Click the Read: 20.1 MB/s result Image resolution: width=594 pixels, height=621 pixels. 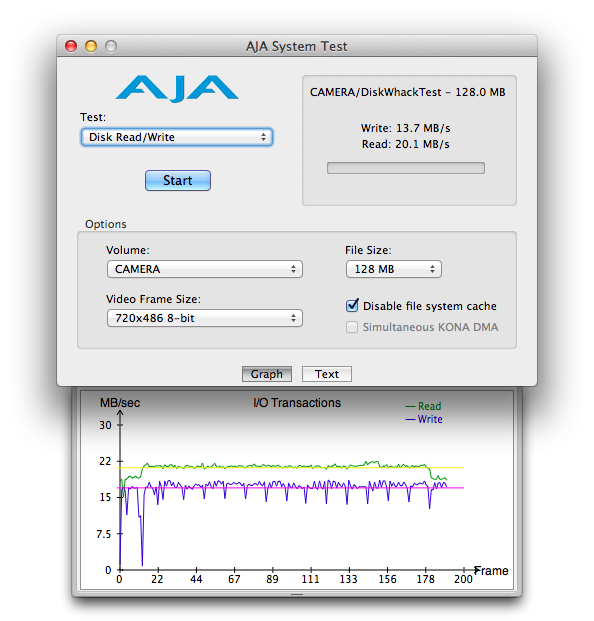(406, 144)
